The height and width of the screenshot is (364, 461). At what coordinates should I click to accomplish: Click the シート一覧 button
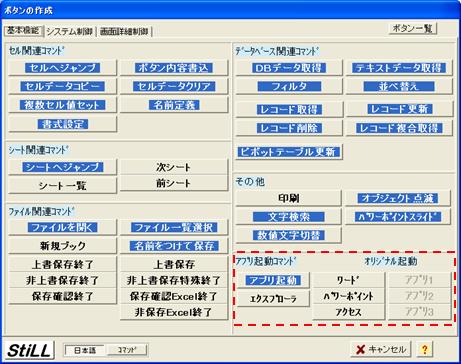pos(63,185)
